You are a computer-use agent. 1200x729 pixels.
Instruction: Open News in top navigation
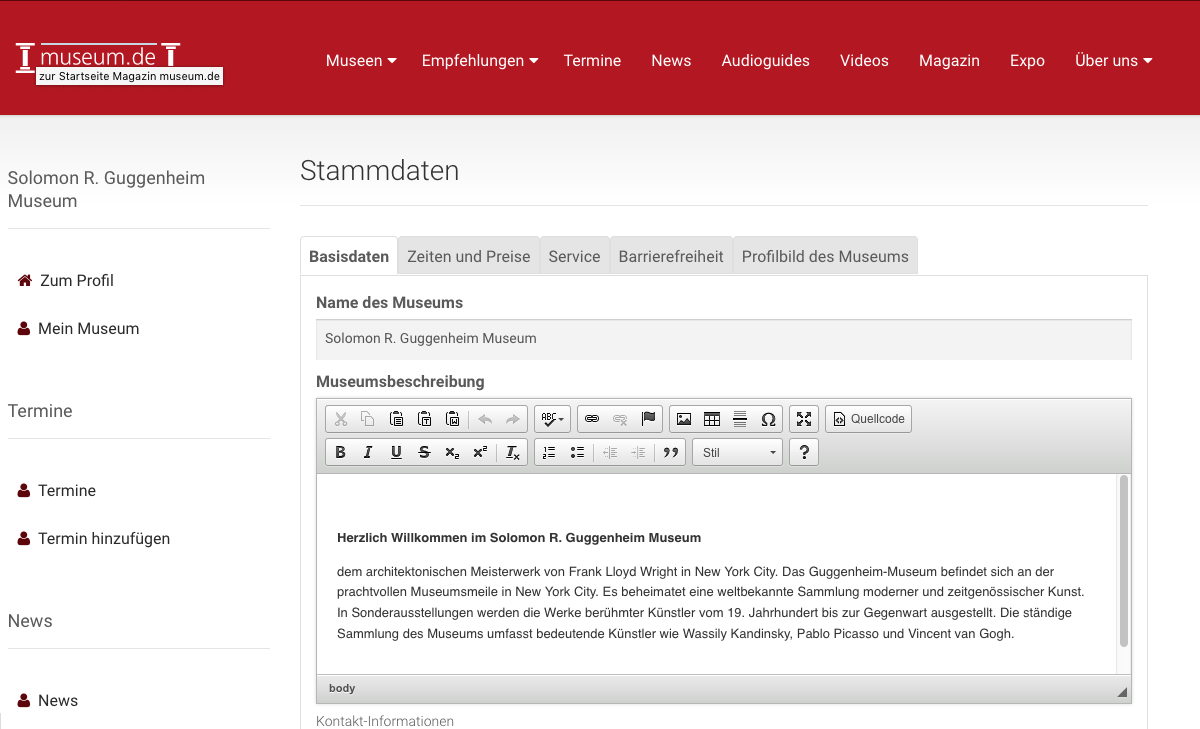point(671,61)
